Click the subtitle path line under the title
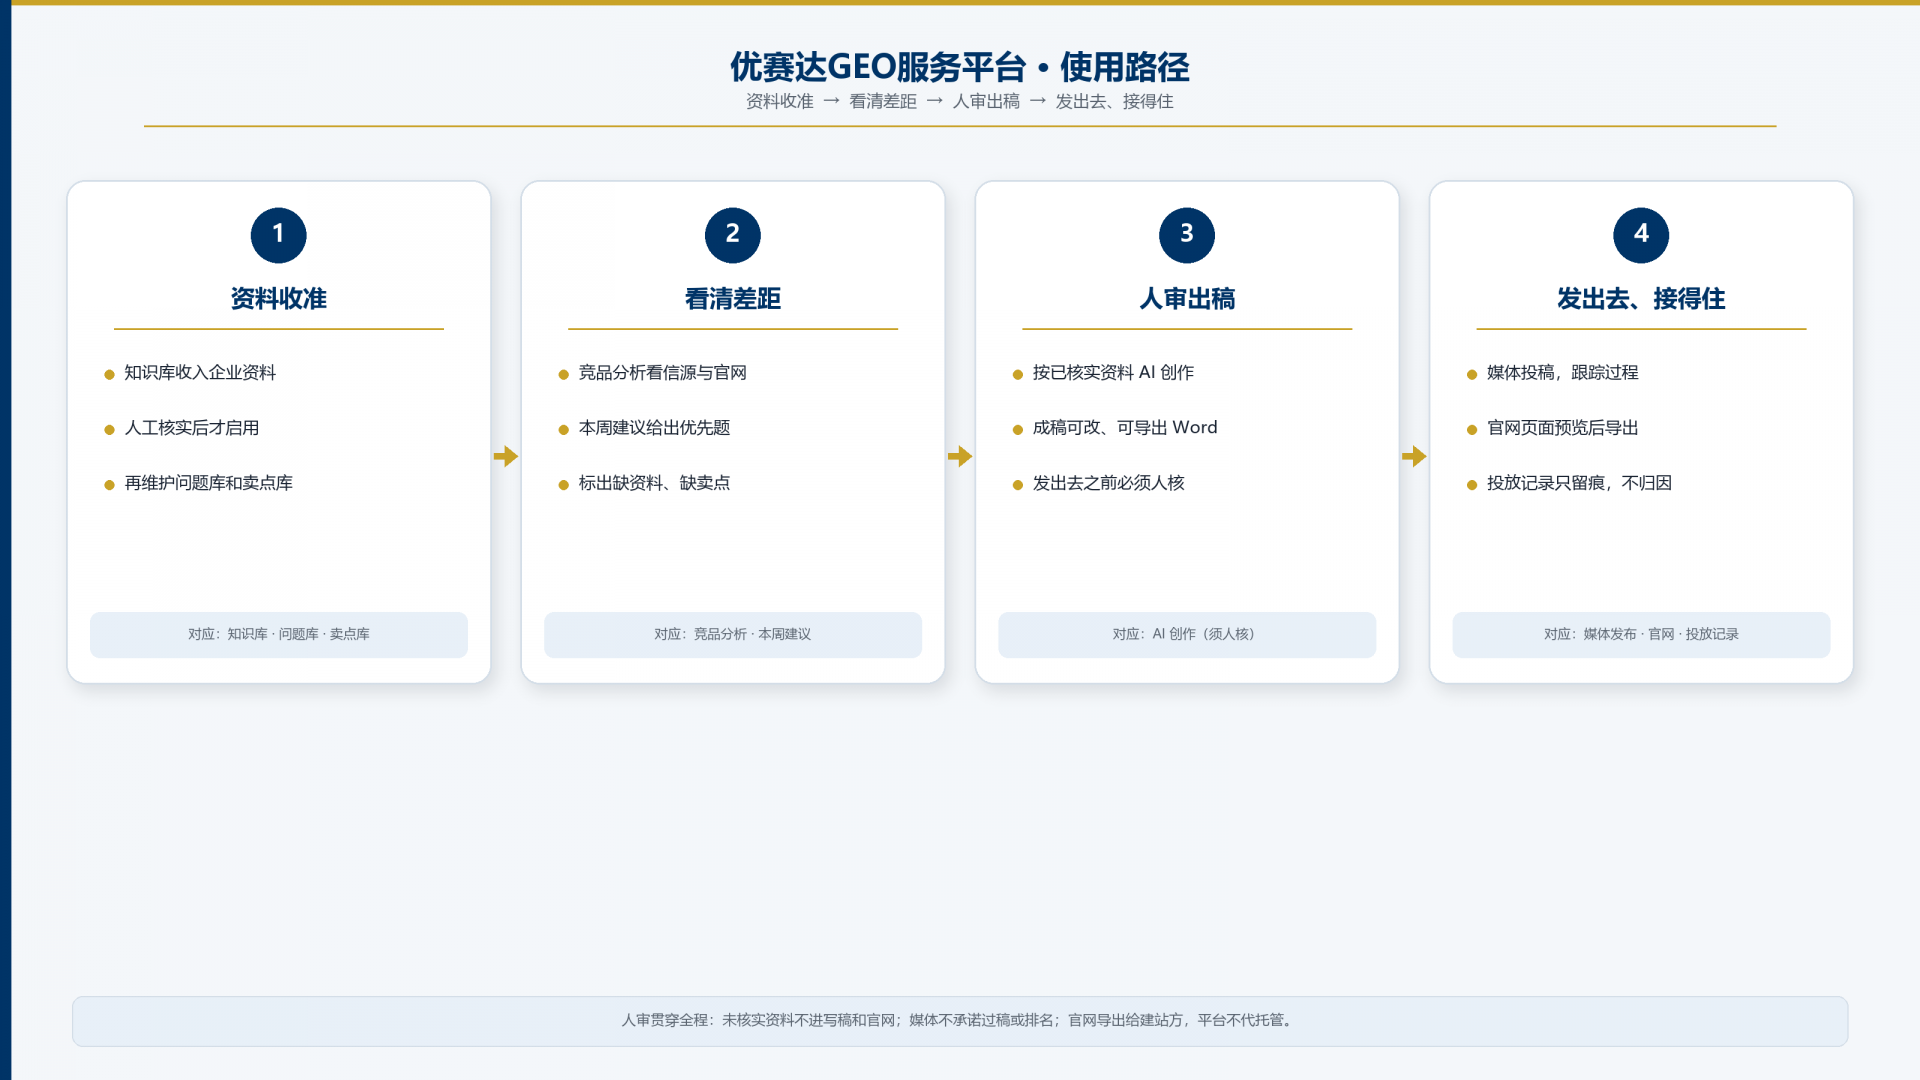This screenshot has height=1080, width=1920. click(960, 101)
